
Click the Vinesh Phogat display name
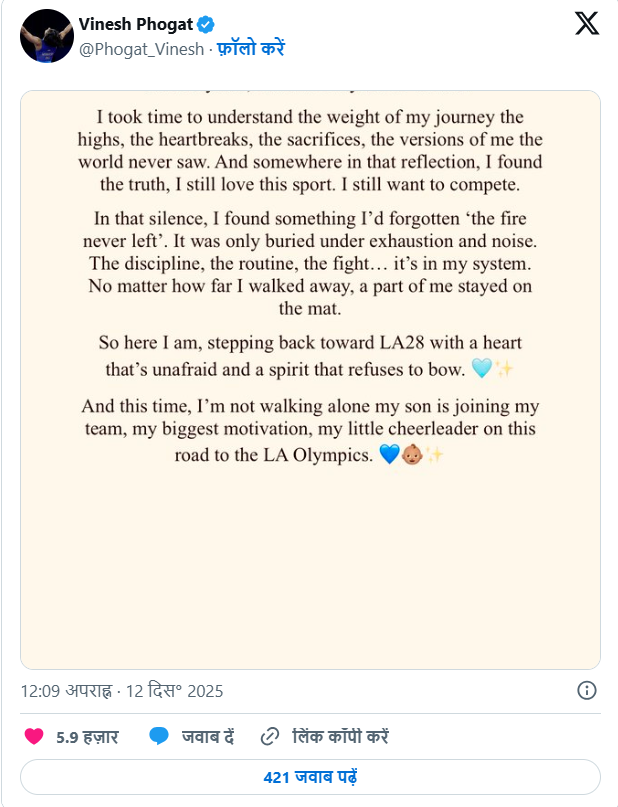135,25
